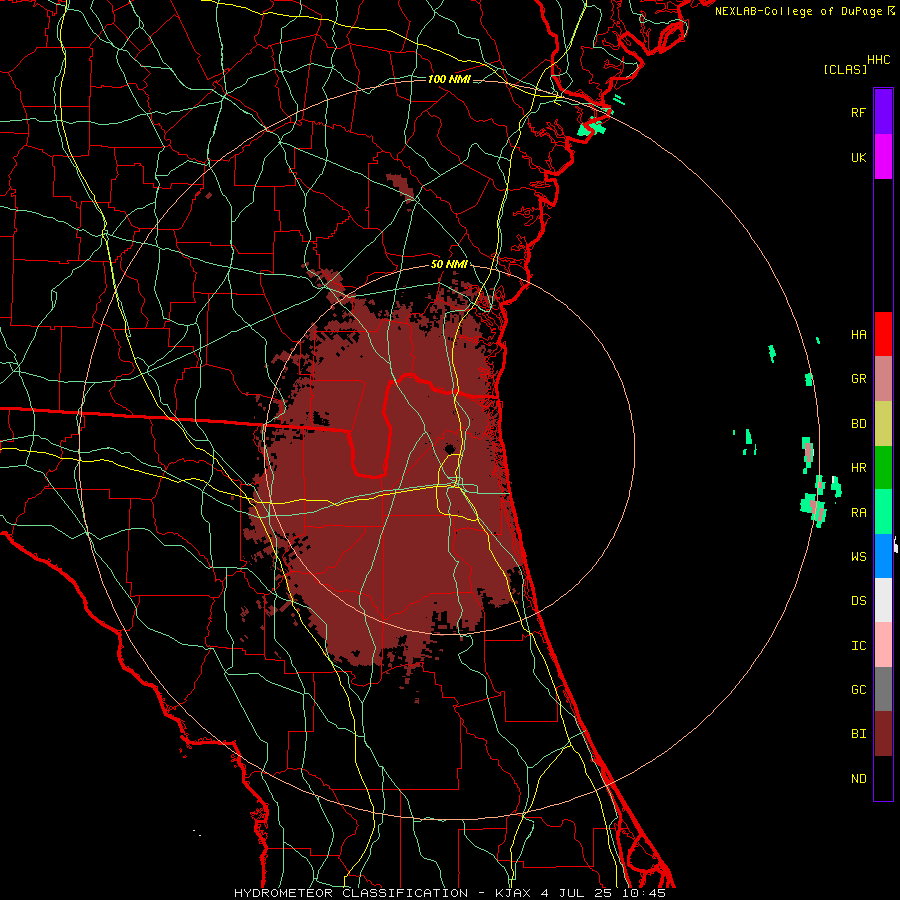Click the BI brown legend swatch

pyautogui.click(x=883, y=734)
